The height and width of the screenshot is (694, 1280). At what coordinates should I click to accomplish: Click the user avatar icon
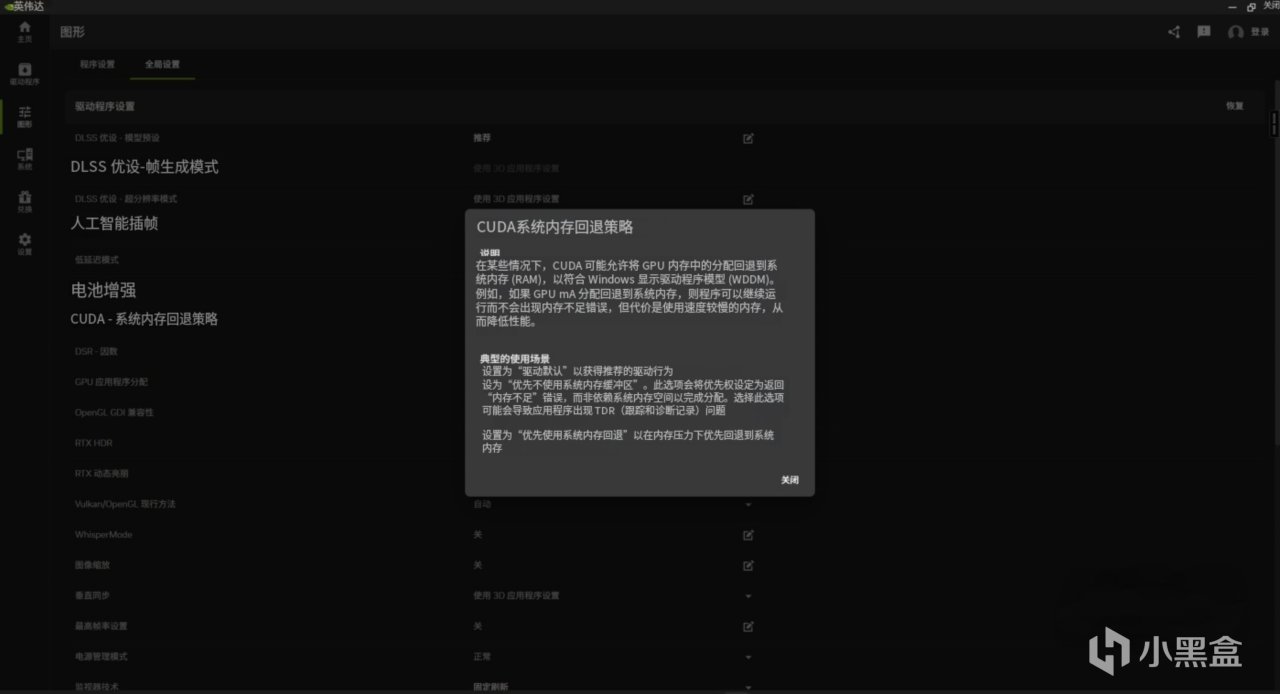click(1236, 32)
